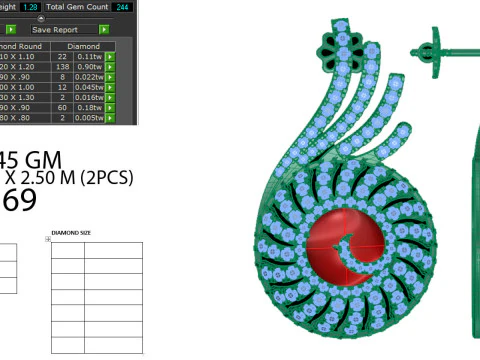Collapse the panel with the round up-arrow

click(x=41, y=18)
